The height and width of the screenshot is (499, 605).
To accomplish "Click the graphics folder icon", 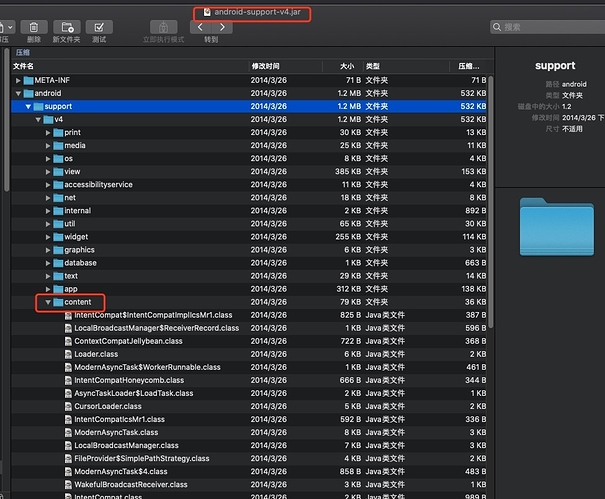I will pos(58,250).
